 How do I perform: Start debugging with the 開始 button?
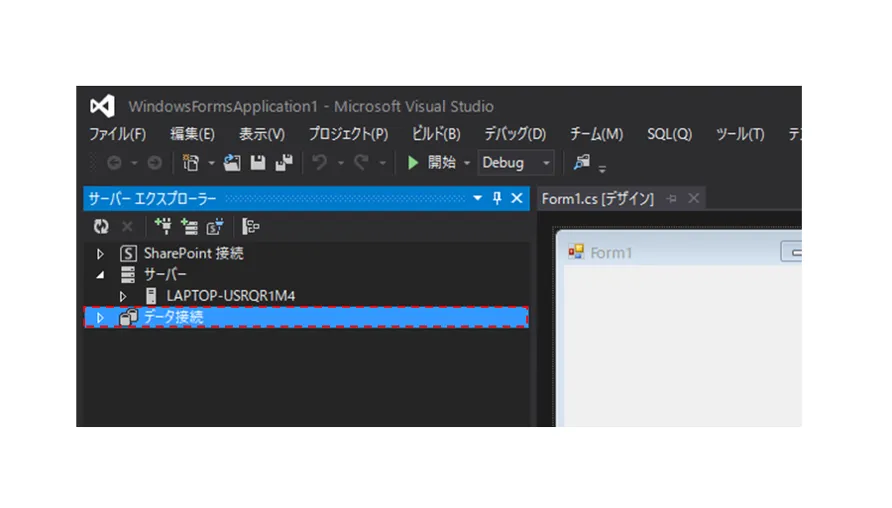point(432,163)
